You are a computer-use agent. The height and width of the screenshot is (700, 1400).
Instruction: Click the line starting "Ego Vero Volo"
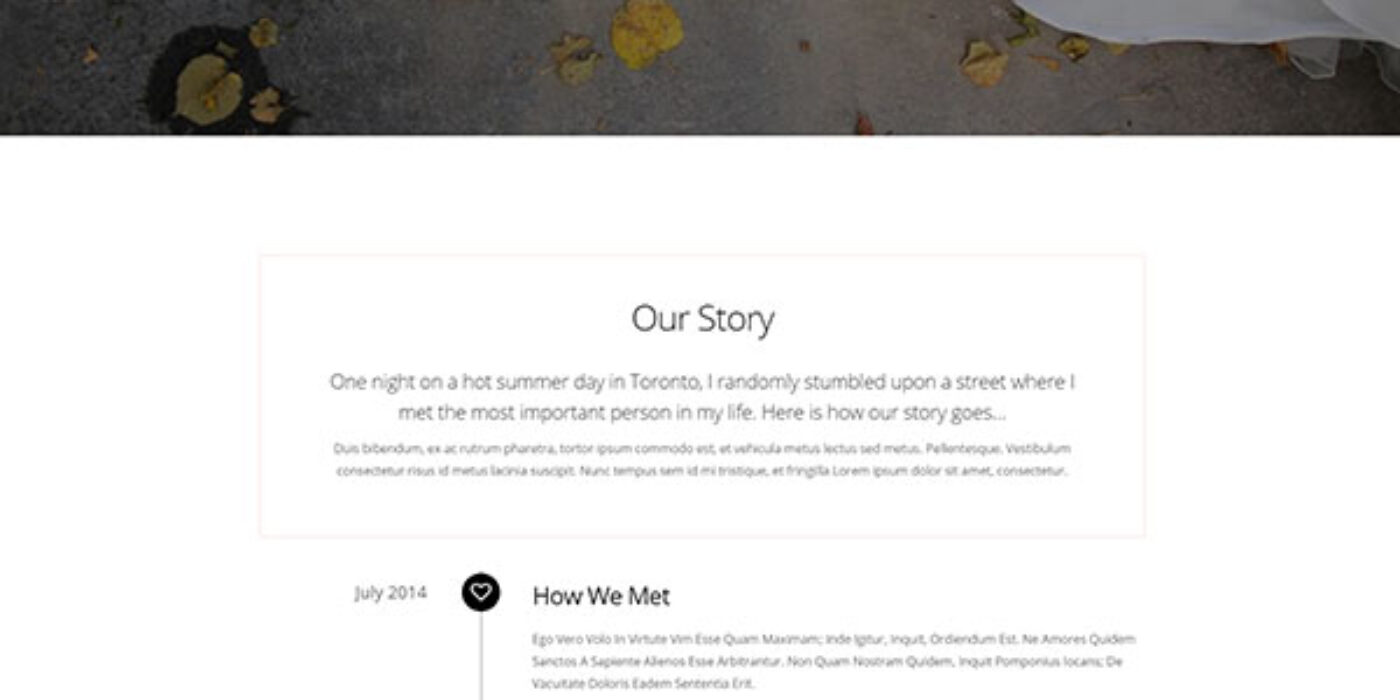click(833, 639)
